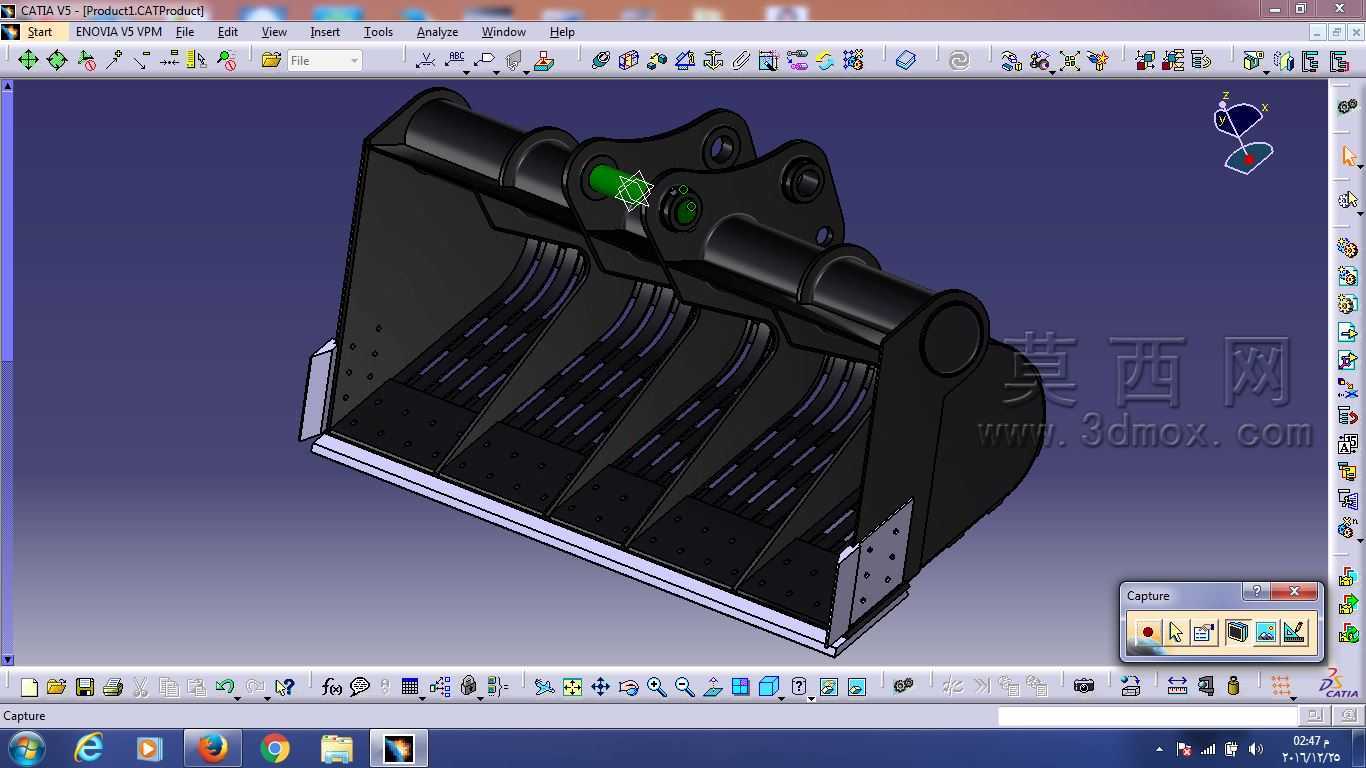Click the Coincidence Constraint icon
This screenshot has height=768, width=1366.
pyautogui.click(x=600, y=61)
